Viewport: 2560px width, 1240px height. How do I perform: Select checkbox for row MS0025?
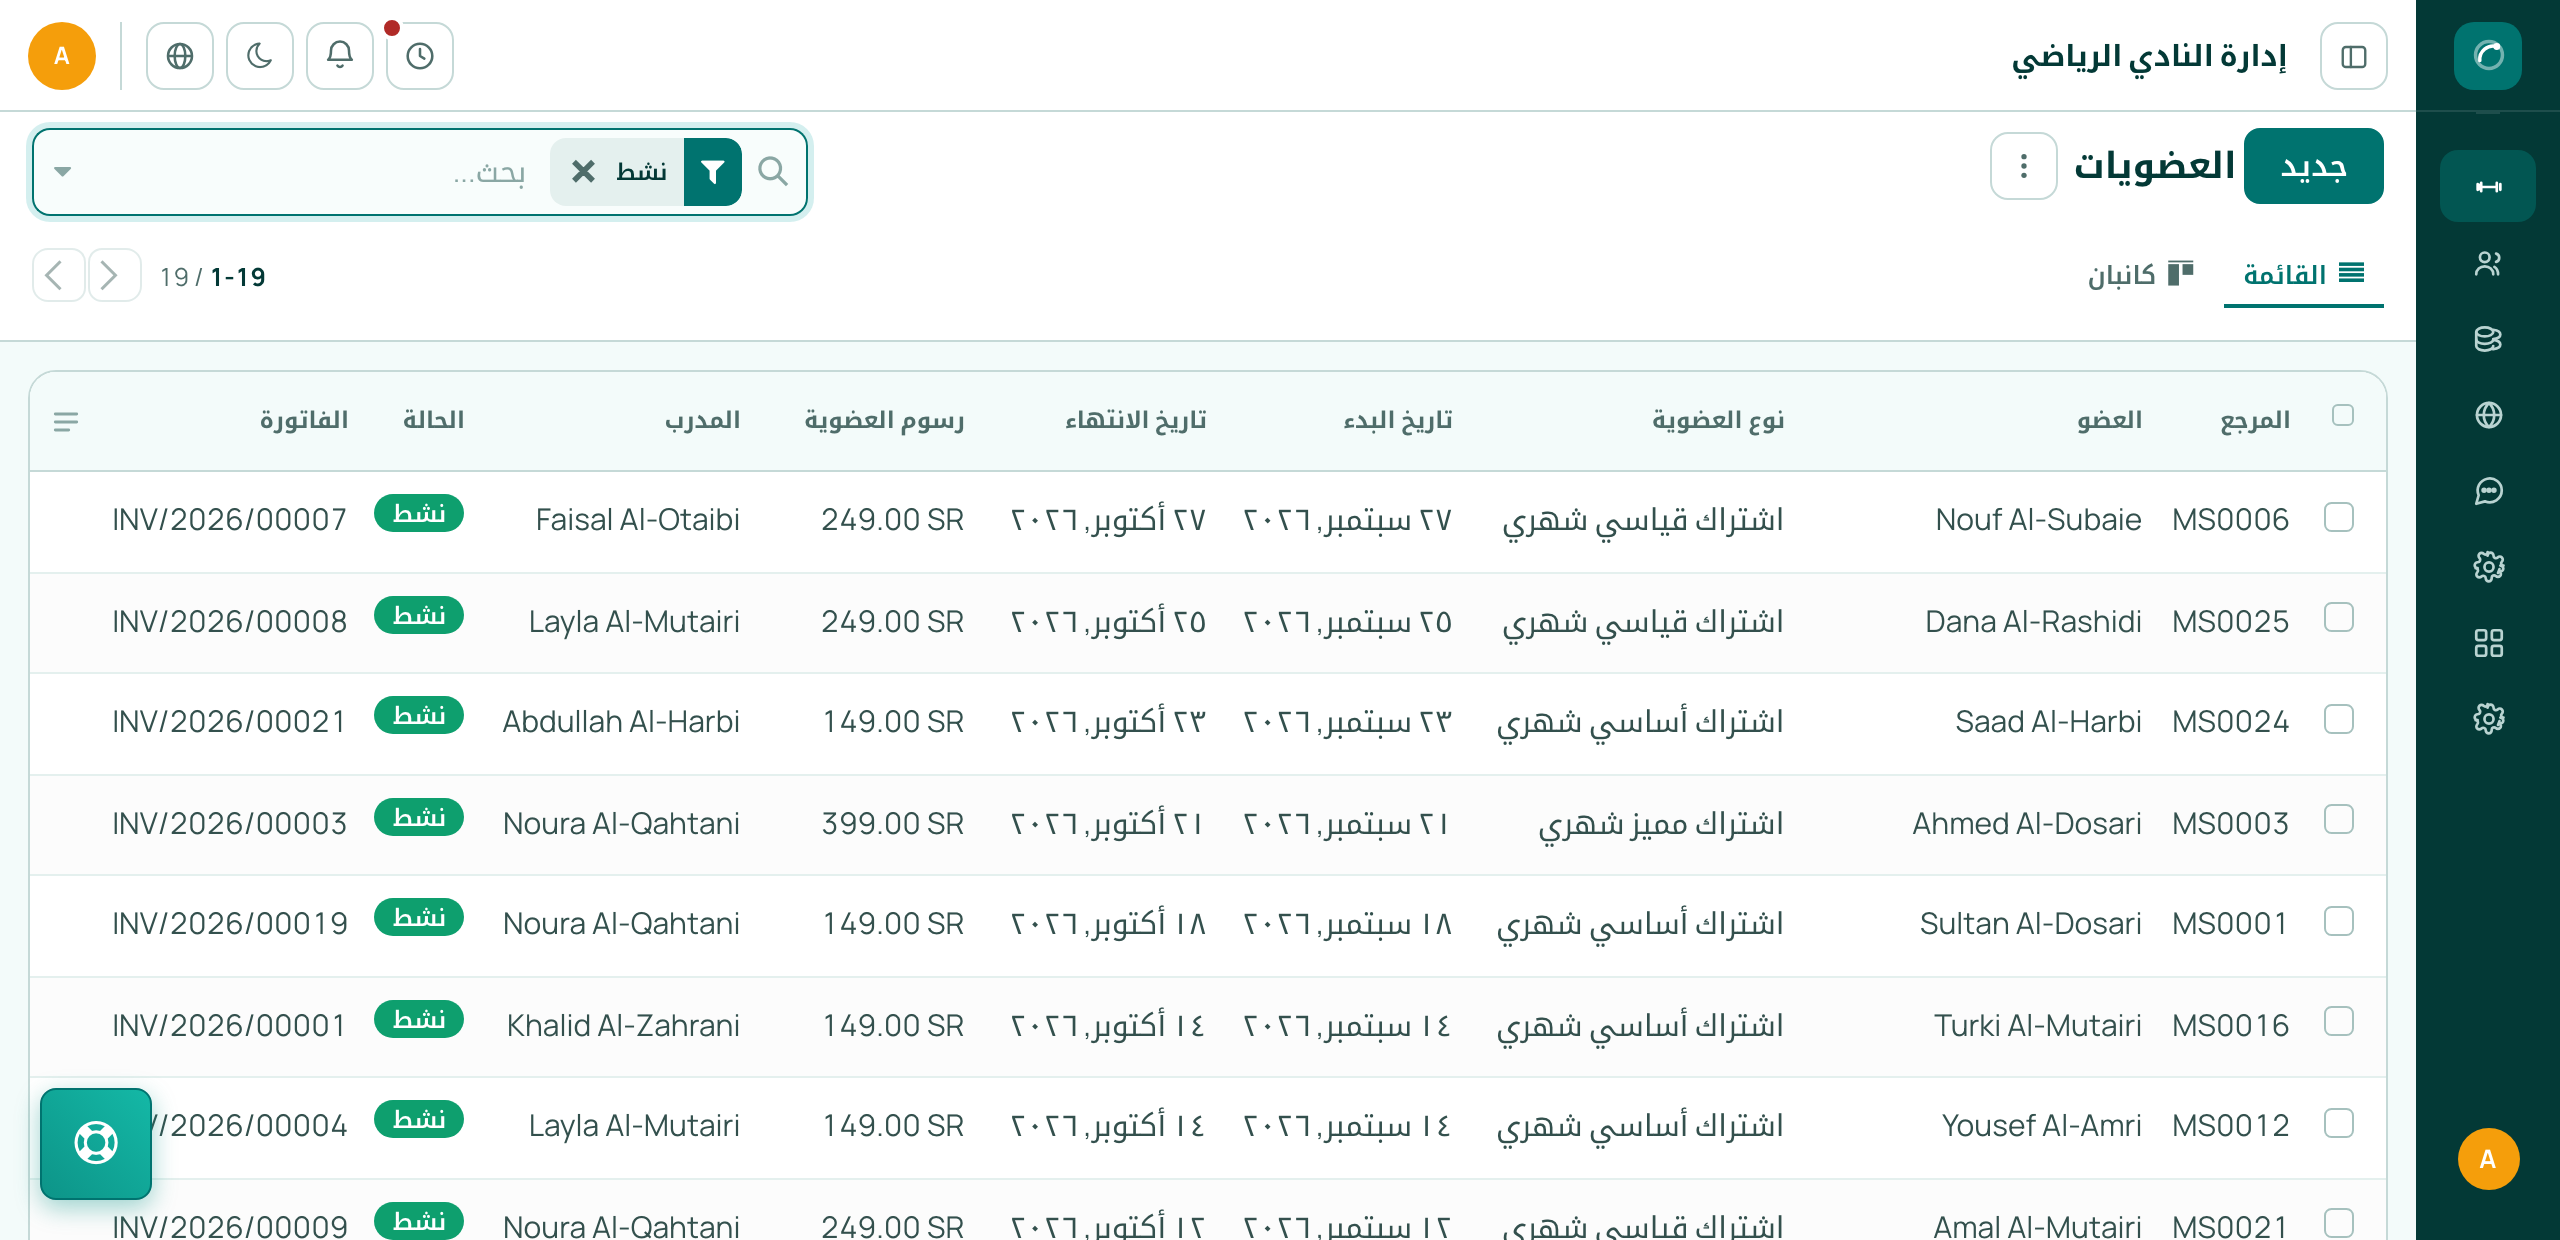pyautogui.click(x=2339, y=618)
